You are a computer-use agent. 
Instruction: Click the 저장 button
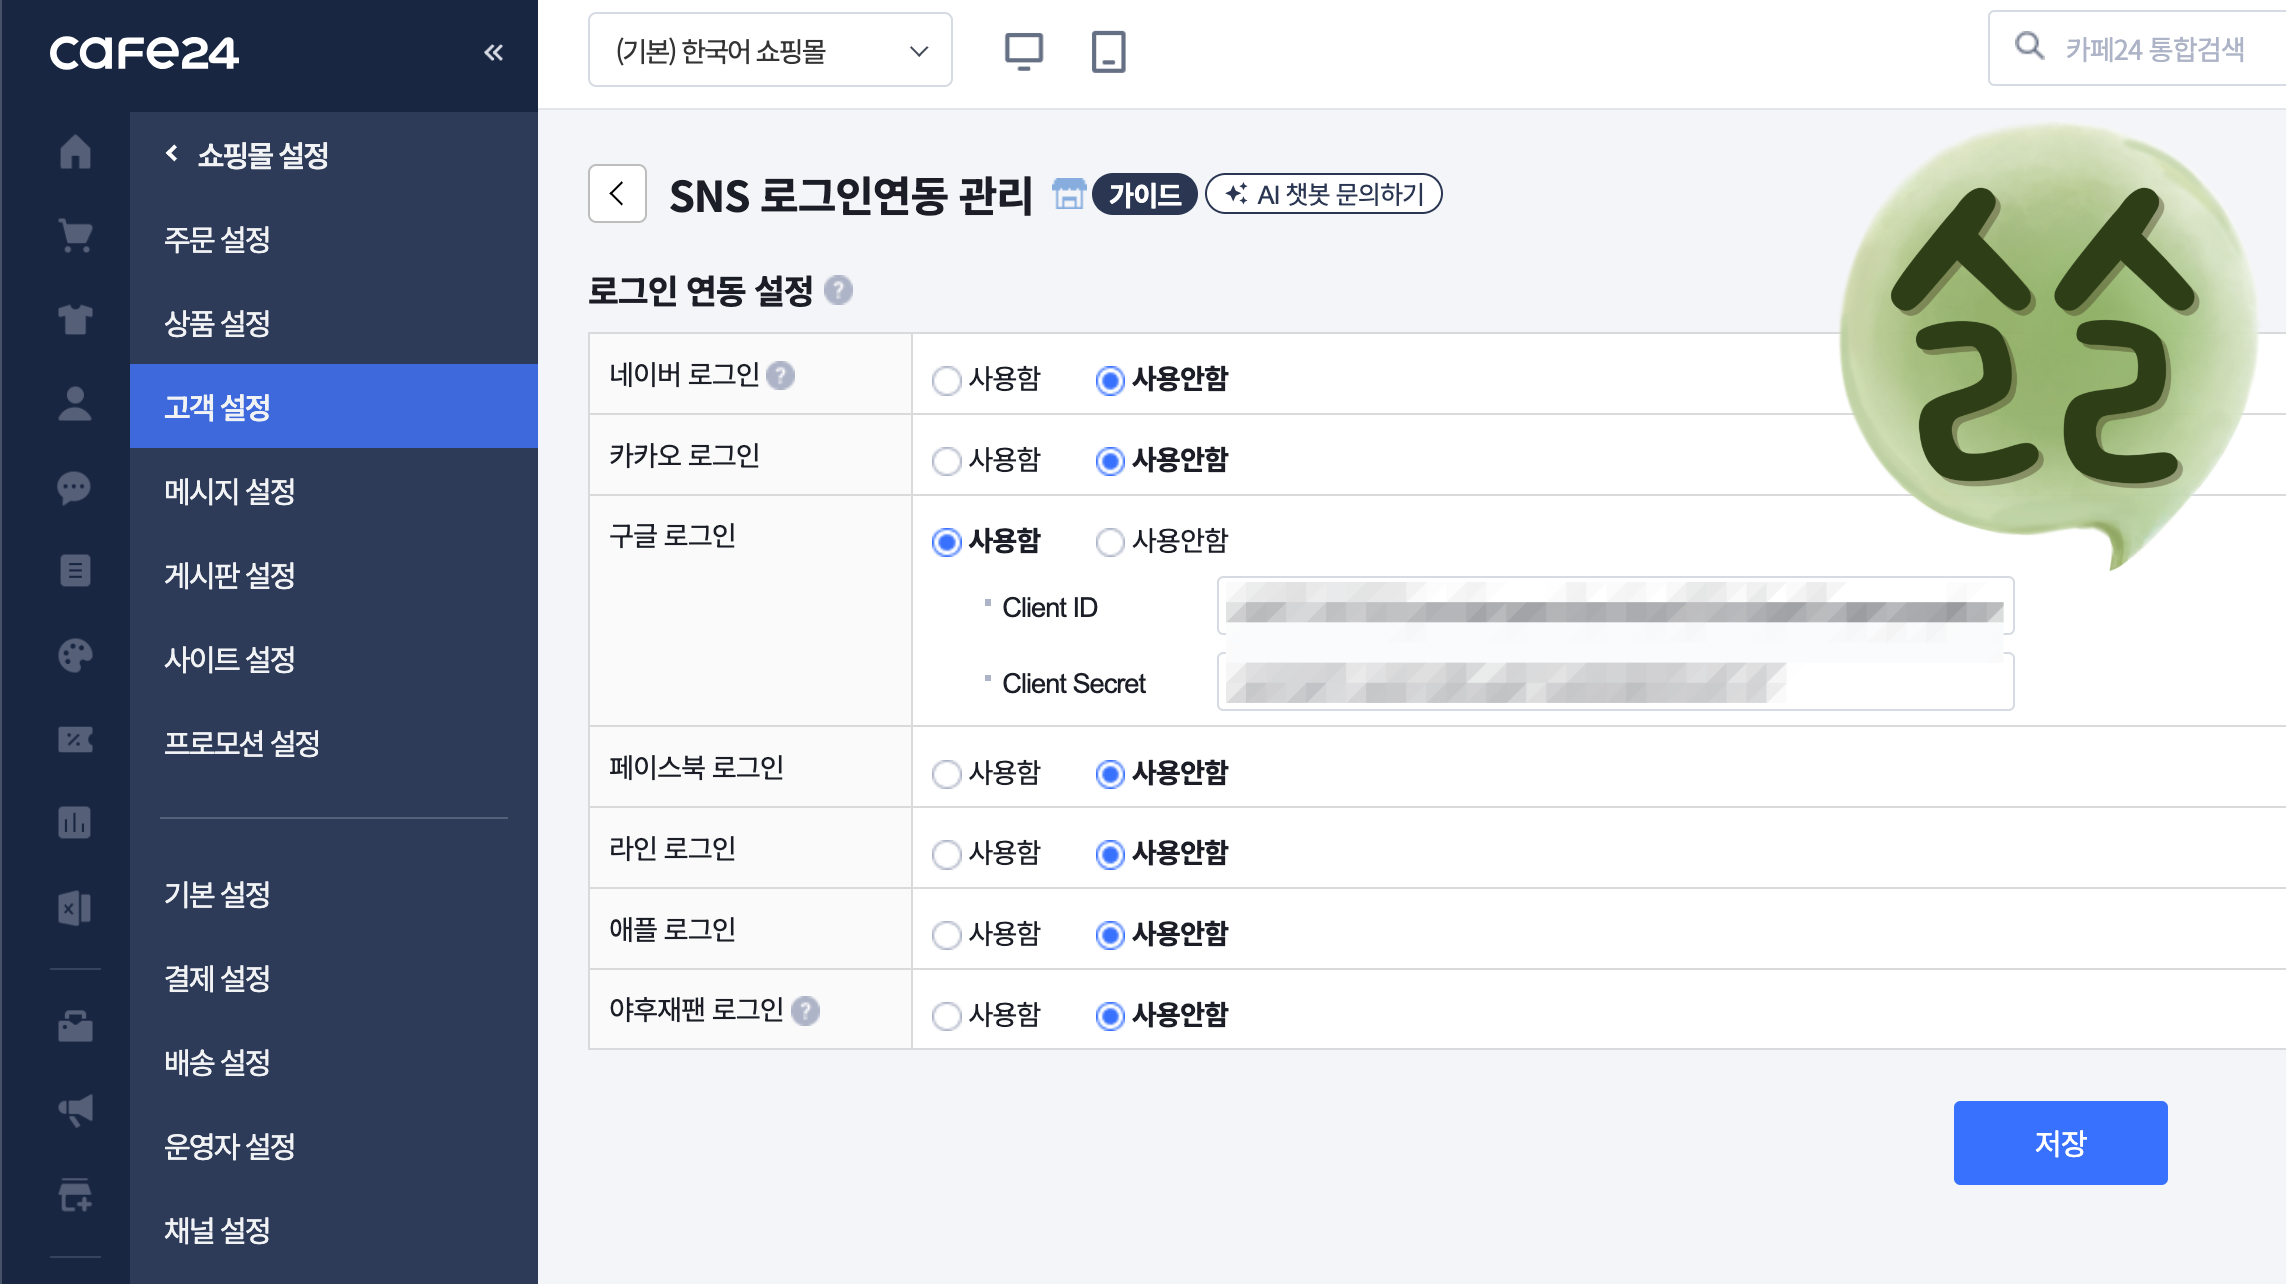[x=2060, y=1143]
